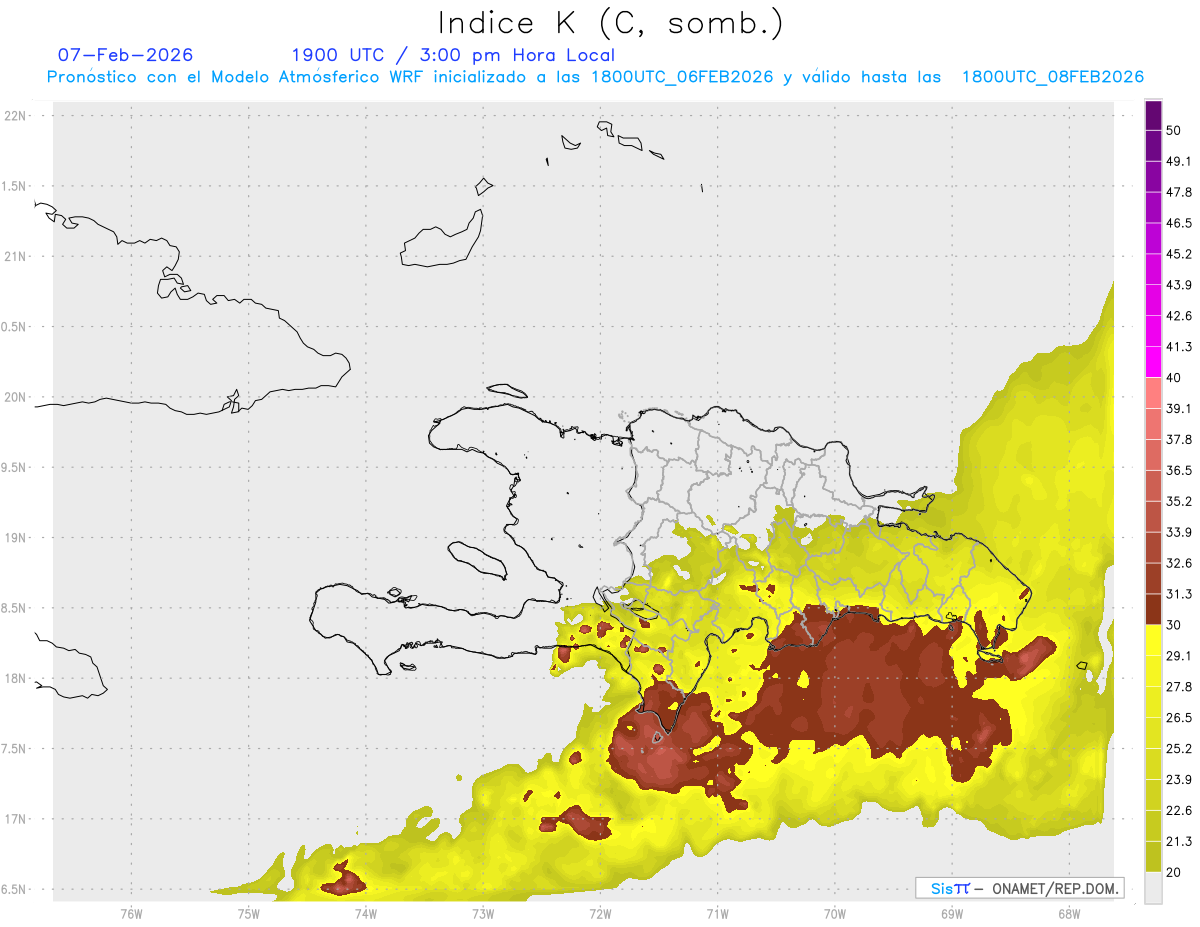The width and height of the screenshot is (1200, 927).
Task: Pick the bright yellow swatch between 30 and 29.1
Action: (x=1153, y=640)
